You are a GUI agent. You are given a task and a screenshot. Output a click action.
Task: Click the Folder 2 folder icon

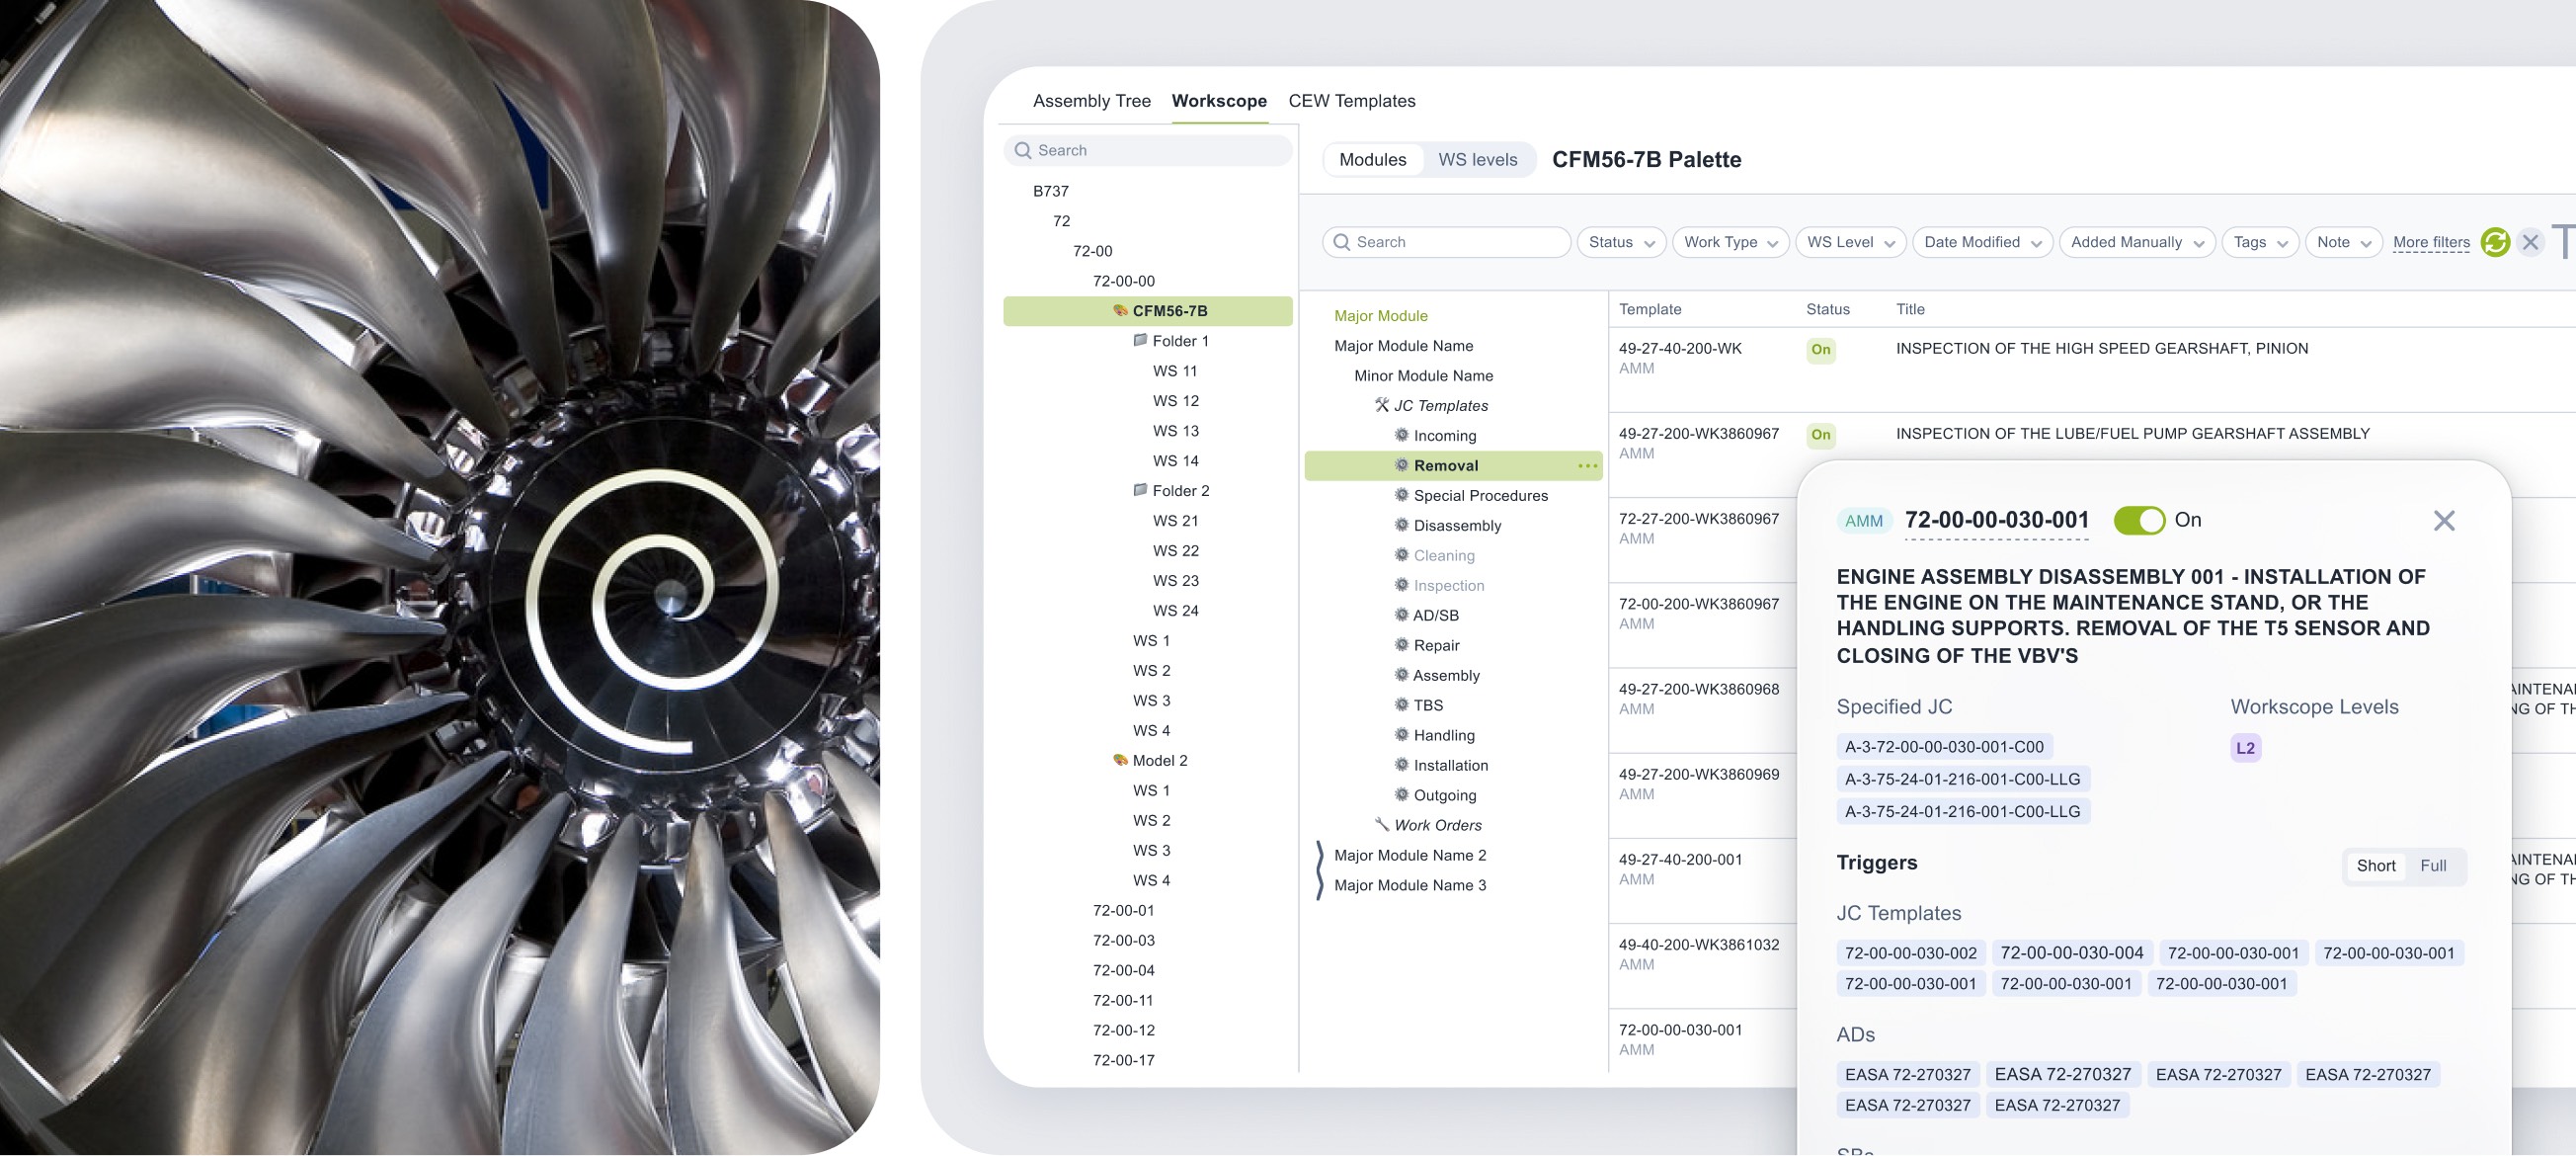(x=1139, y=490)
